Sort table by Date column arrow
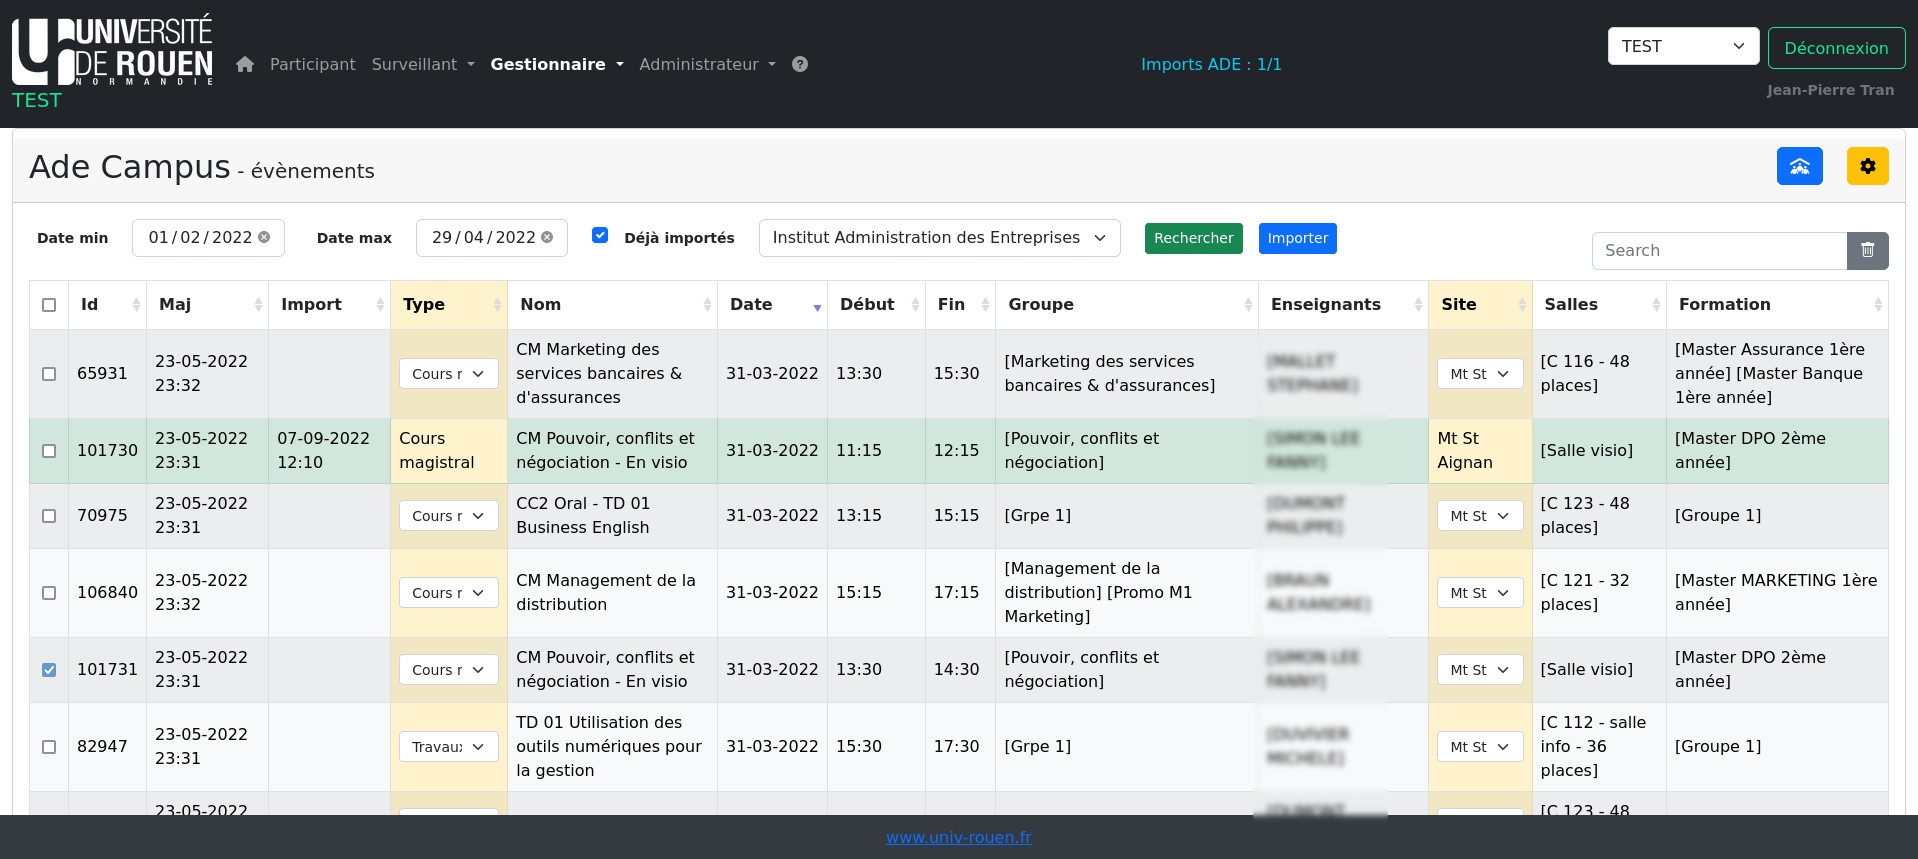This screenshot has width=1918, height=859. pyautogui.click(x=816, y=306)
